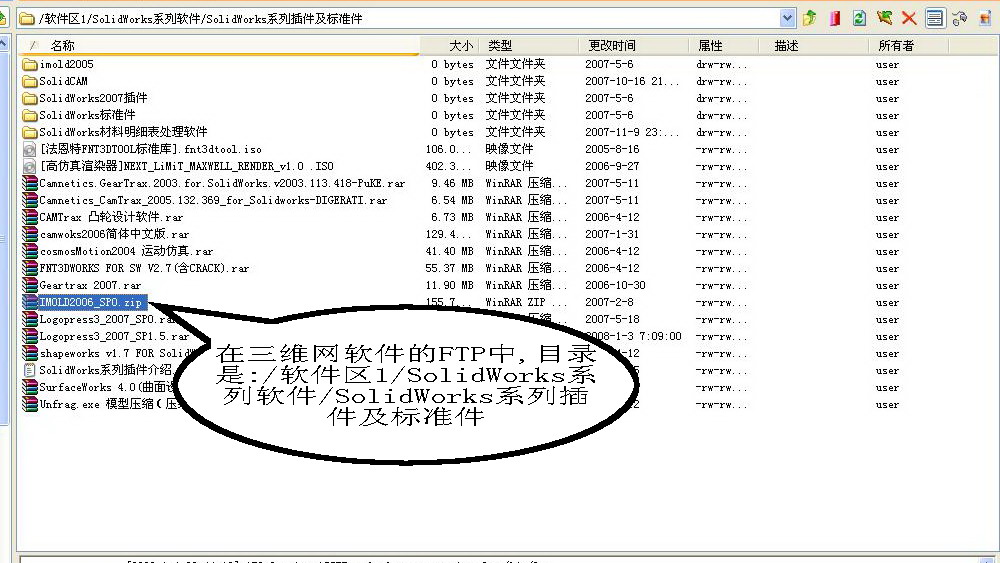Click the 2007-10-16 date cell

pyautogui.click(x=632, y=82)
